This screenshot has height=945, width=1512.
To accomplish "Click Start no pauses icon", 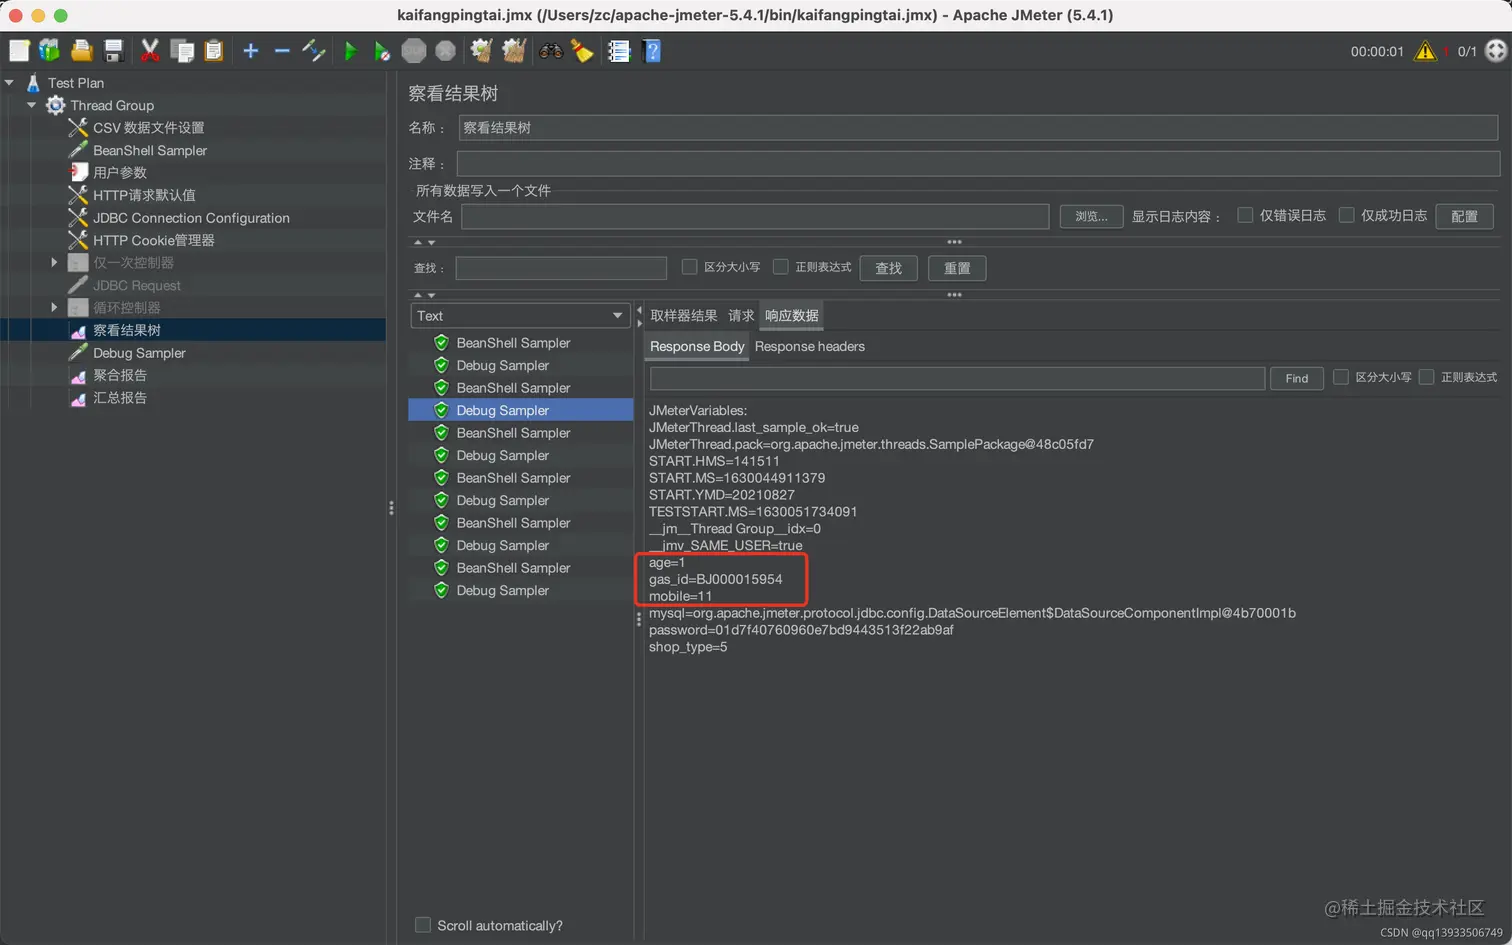I will 382,50.
